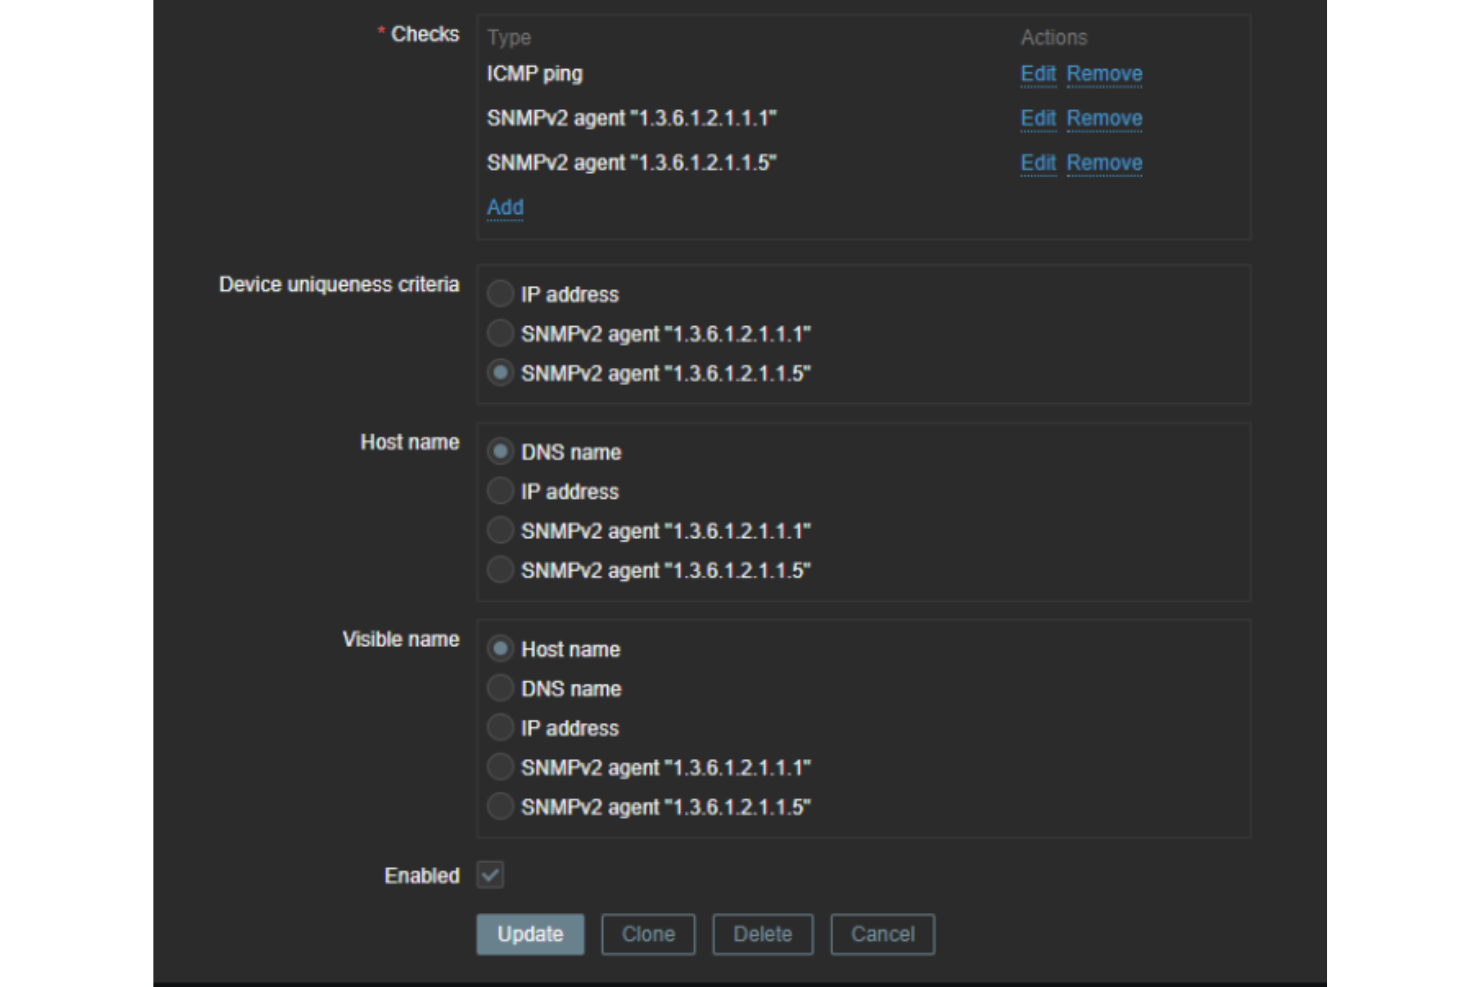The image size is (1480, 987).
Task: Cancel editing the discovery rule
Action: [x=882, y=934]
